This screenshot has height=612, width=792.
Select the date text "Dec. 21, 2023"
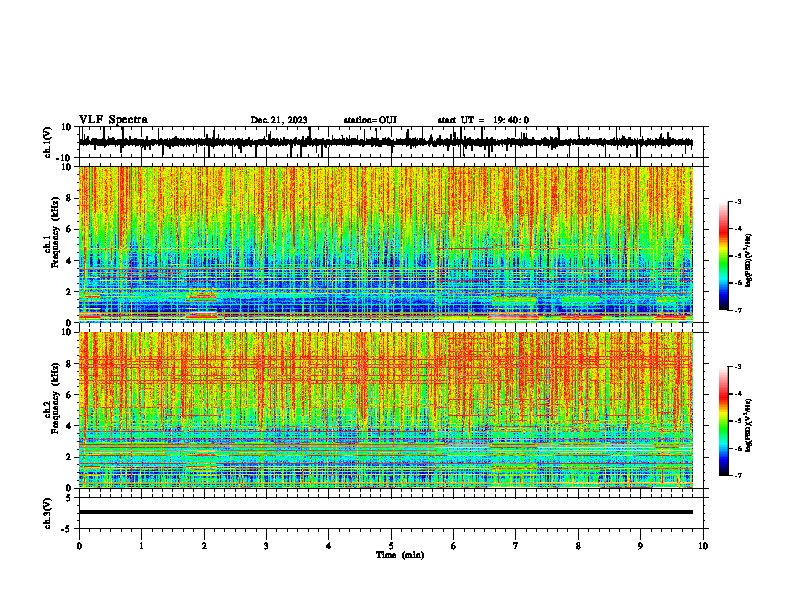[x=279, y=120]
